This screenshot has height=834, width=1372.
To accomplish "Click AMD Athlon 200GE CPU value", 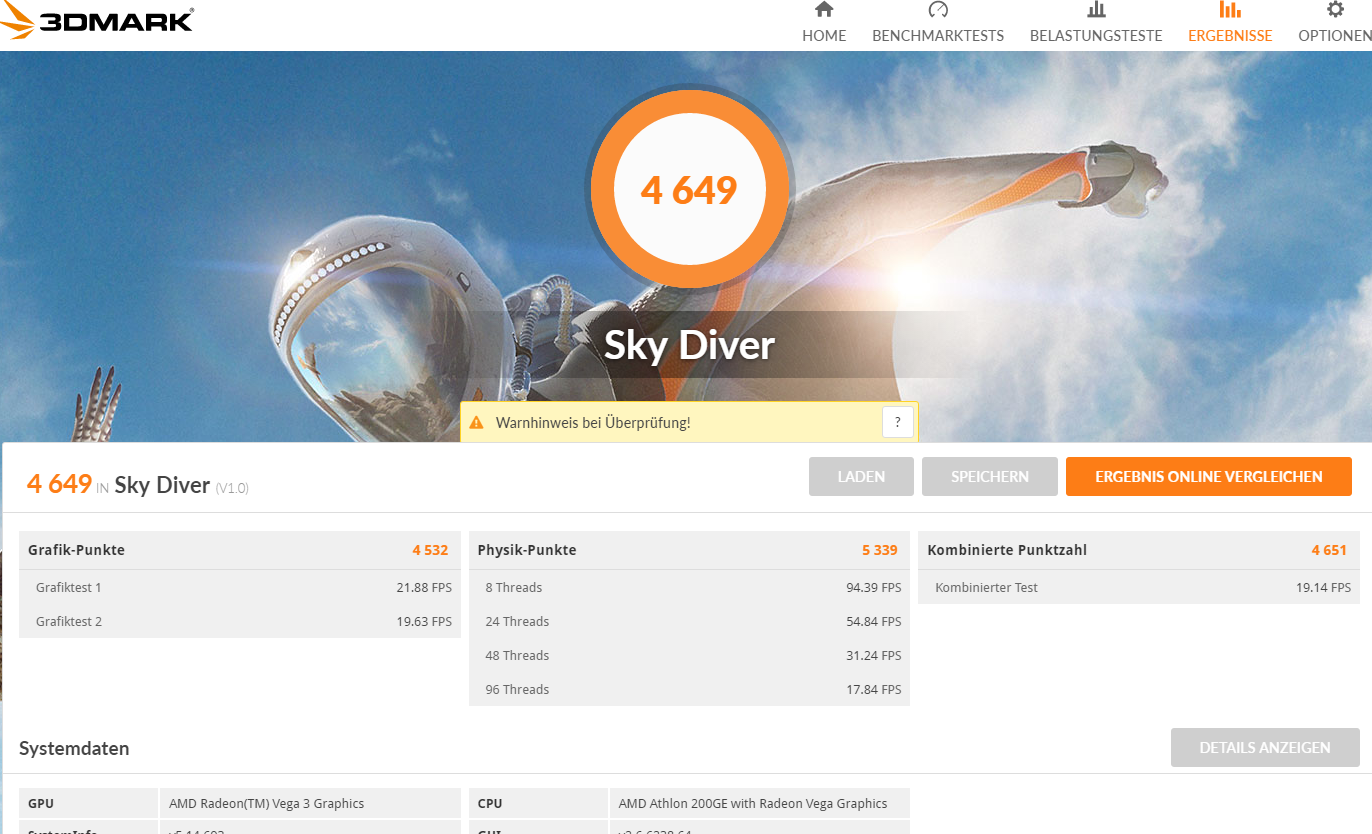I will click(753, 803).
